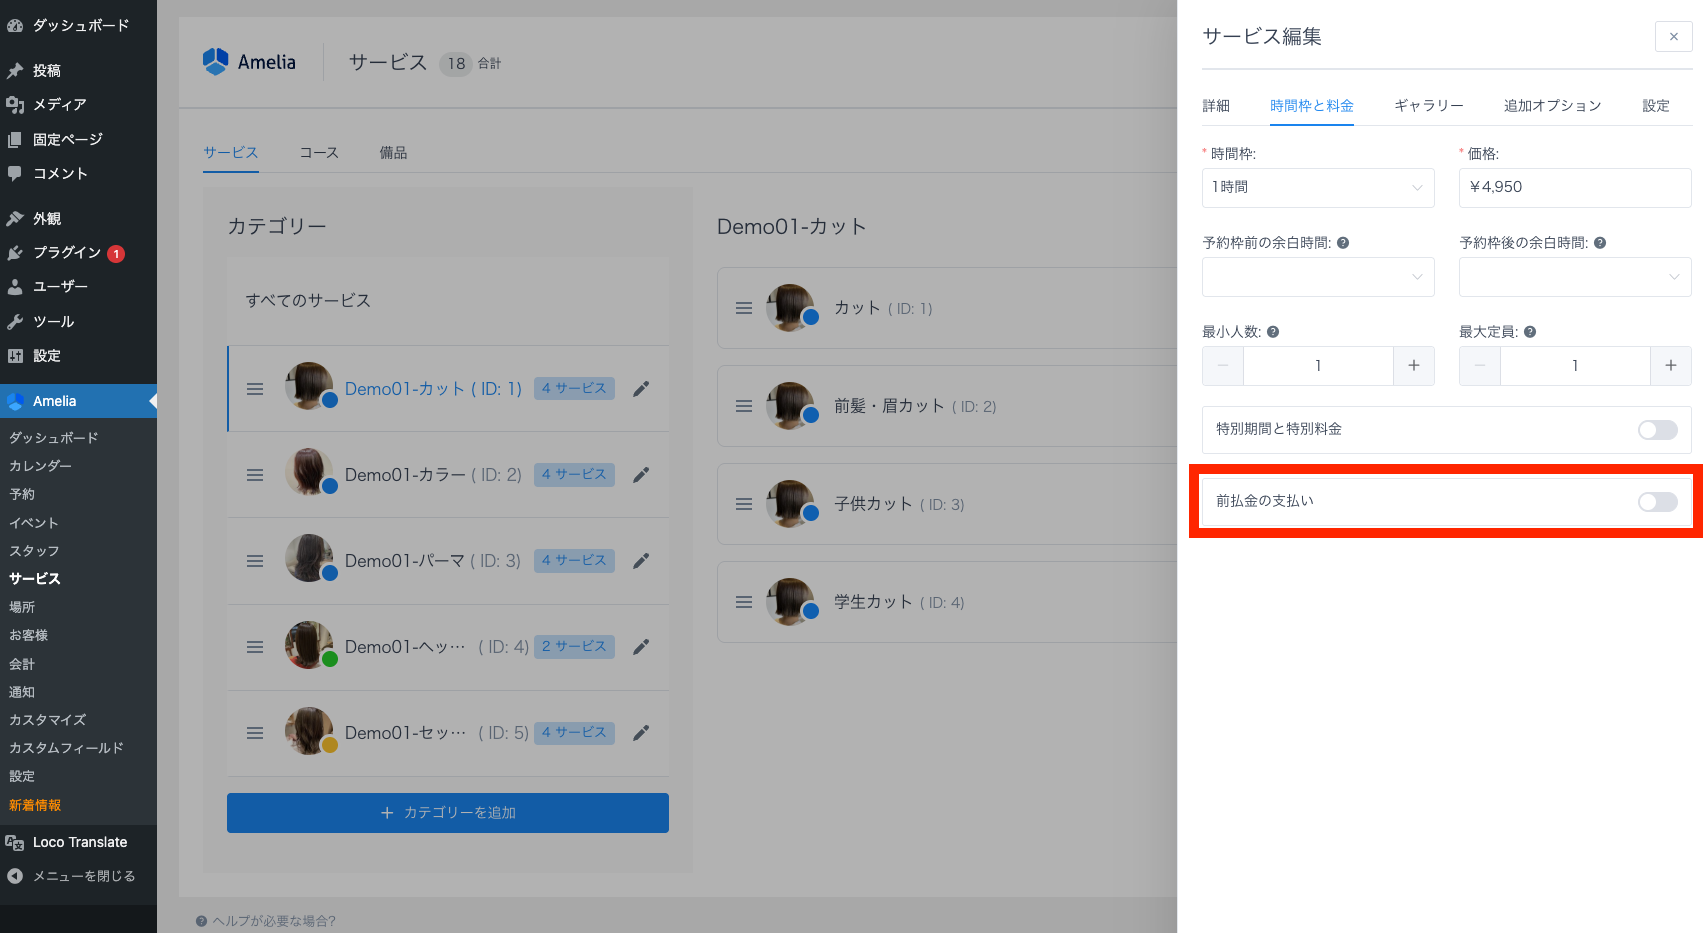Click help icon next to 最大定員
The height and width of the screenshot is (933, 1703).
1530,332
